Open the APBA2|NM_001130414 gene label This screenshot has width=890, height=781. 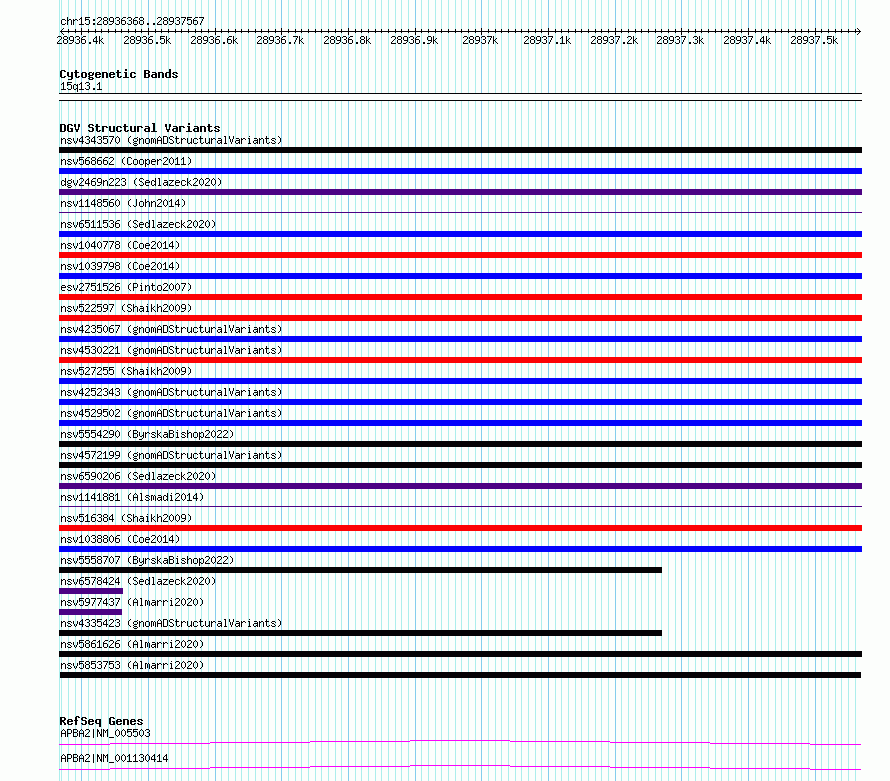114,758
